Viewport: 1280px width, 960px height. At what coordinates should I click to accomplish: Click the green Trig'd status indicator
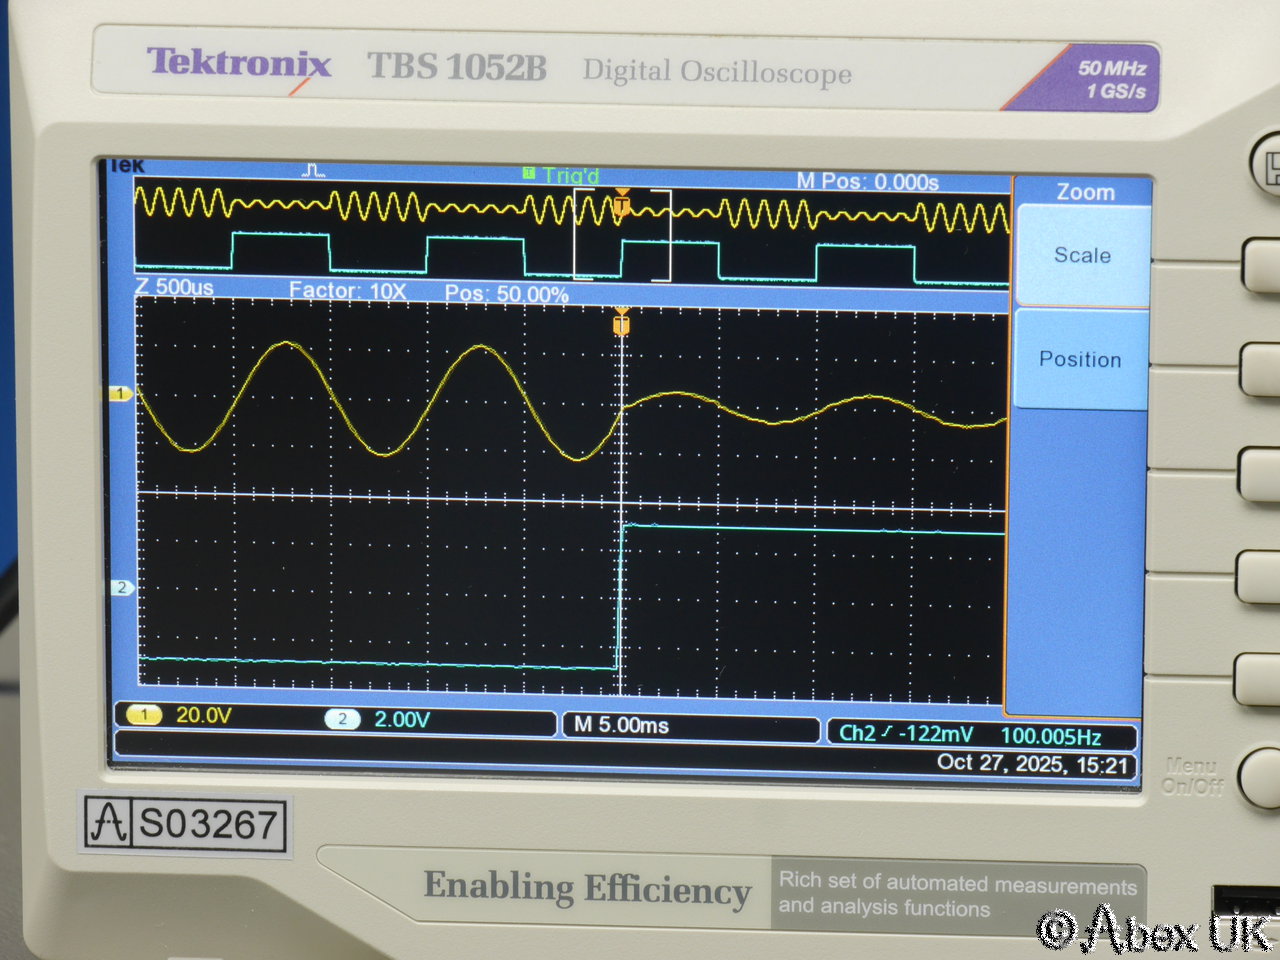pos(562,176)
